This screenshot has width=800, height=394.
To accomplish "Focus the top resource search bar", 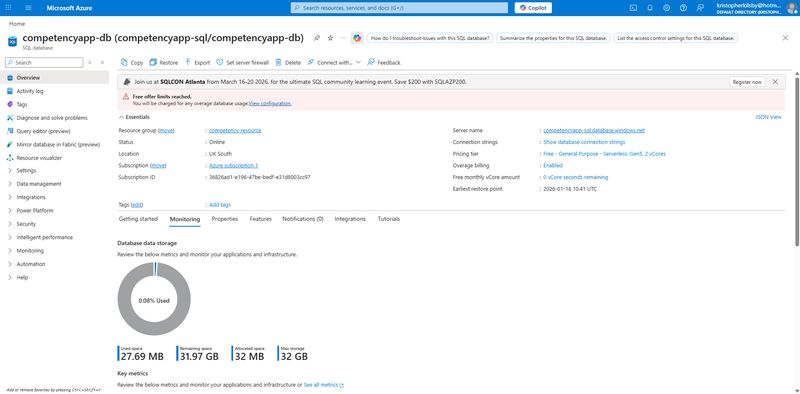I will point(399,8).
